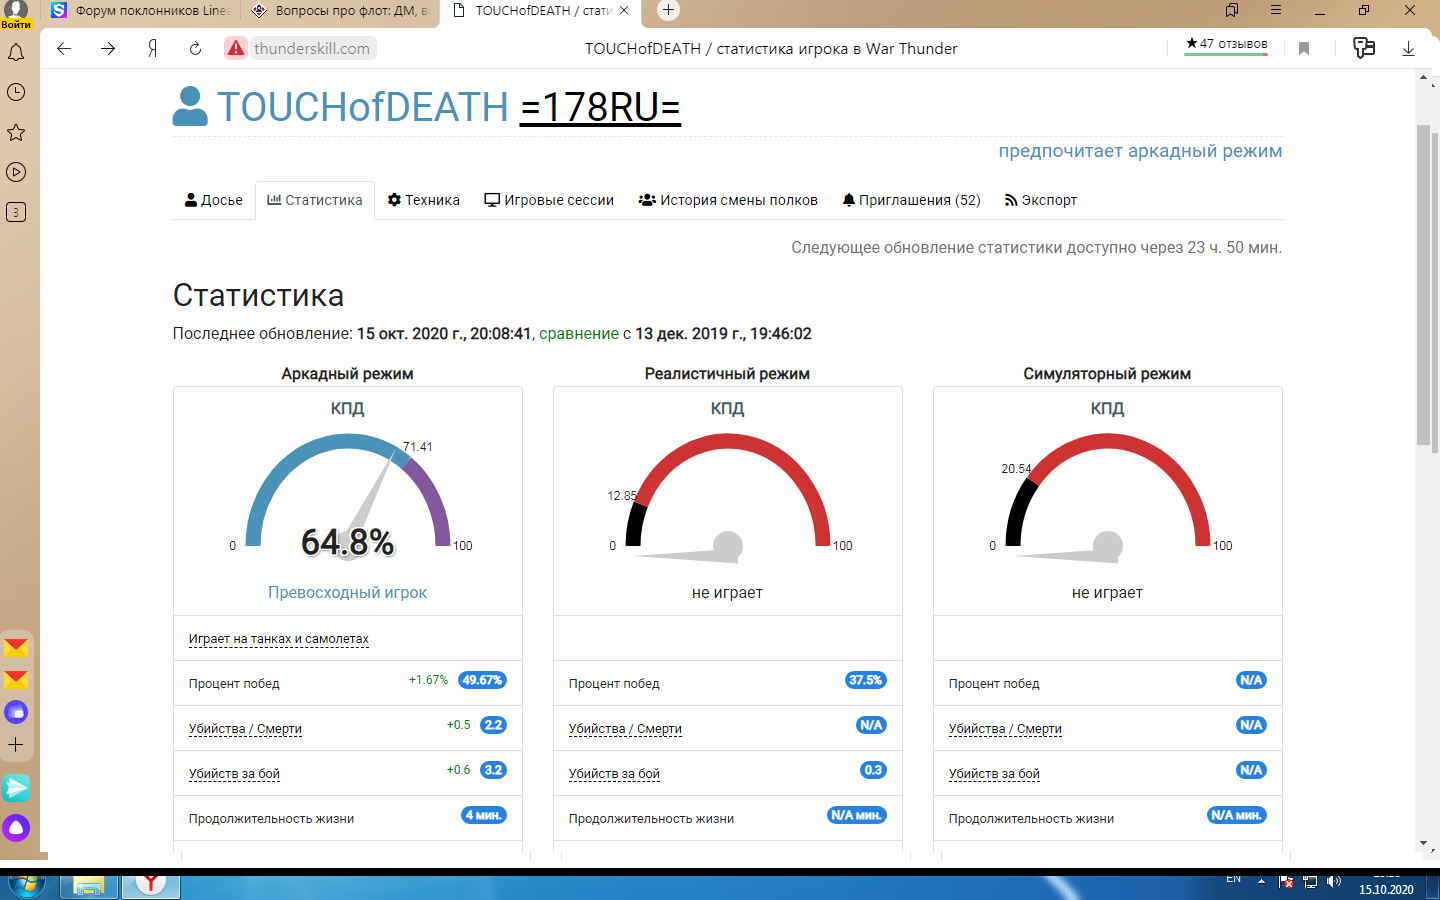Click the red site security warning icon
Screen dimensions: 1440x900
pyautogui.click(x=235, y=48)
